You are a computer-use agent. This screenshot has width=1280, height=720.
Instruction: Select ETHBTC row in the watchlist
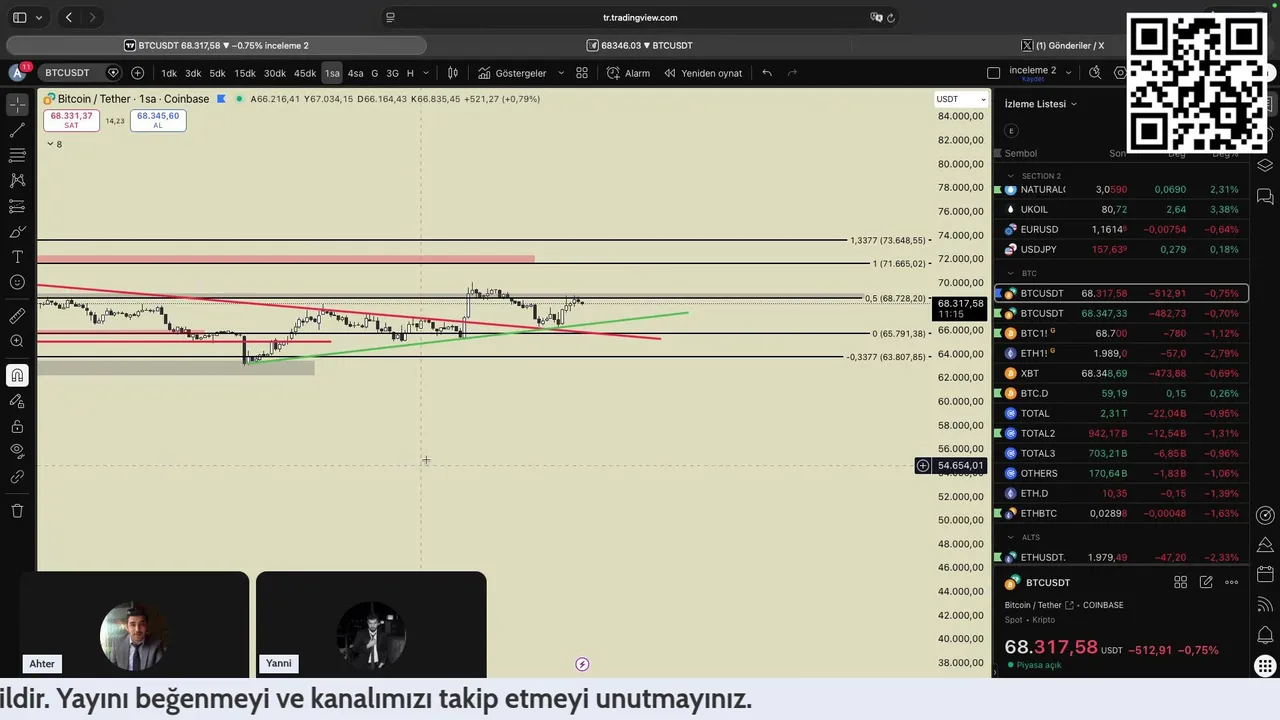(x=1120, y=514)
